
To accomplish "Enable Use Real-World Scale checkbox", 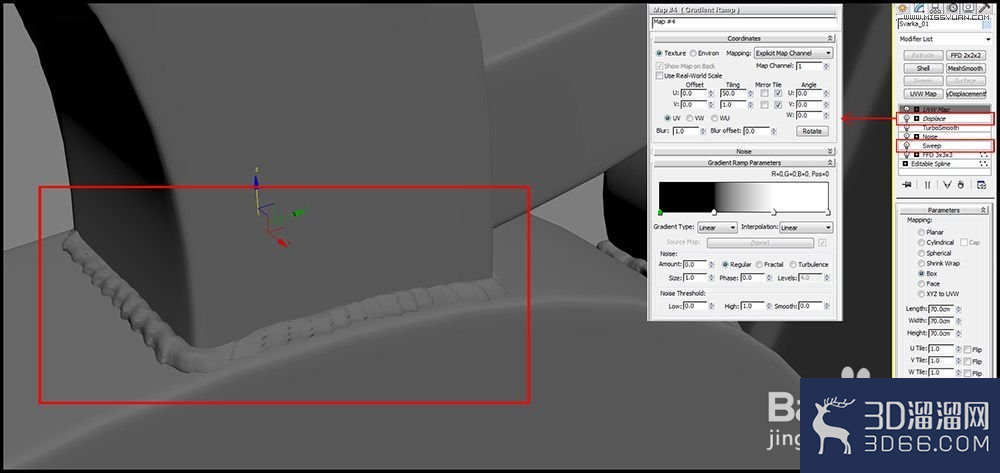I will tap(659, 75).
